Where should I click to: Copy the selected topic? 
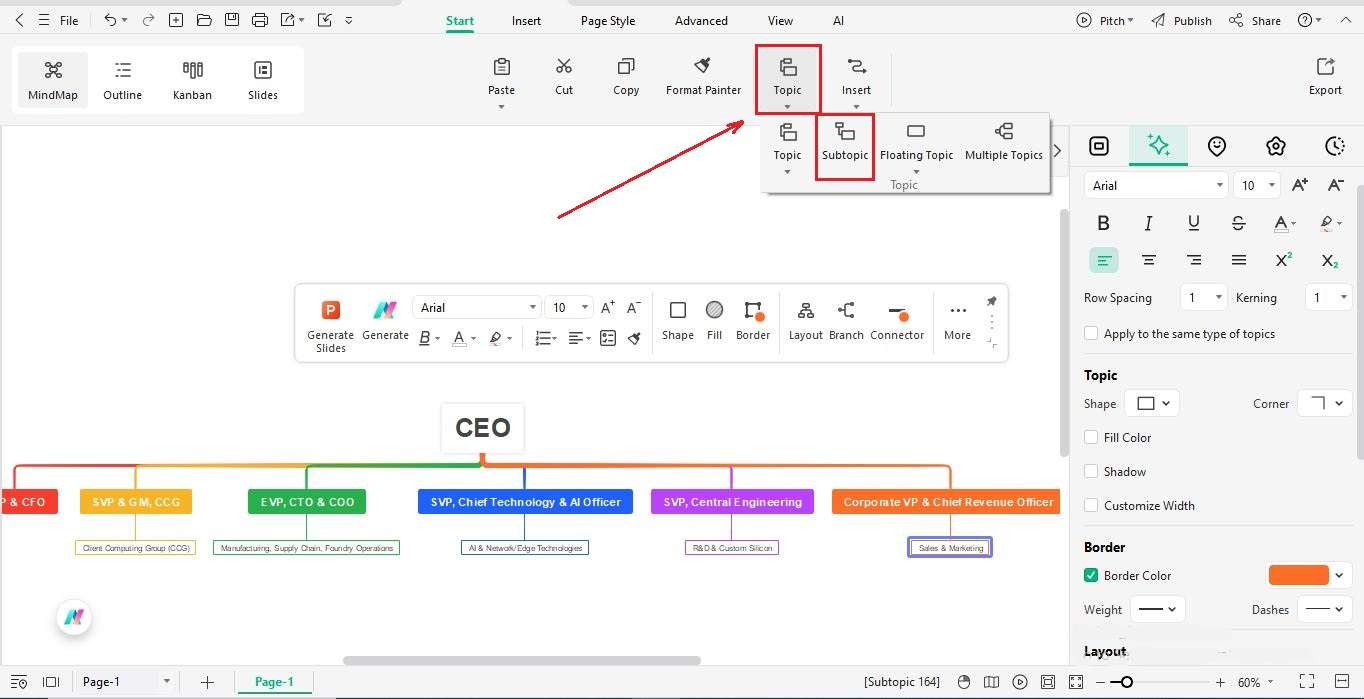pyautogui.click(x=626, y=76)
